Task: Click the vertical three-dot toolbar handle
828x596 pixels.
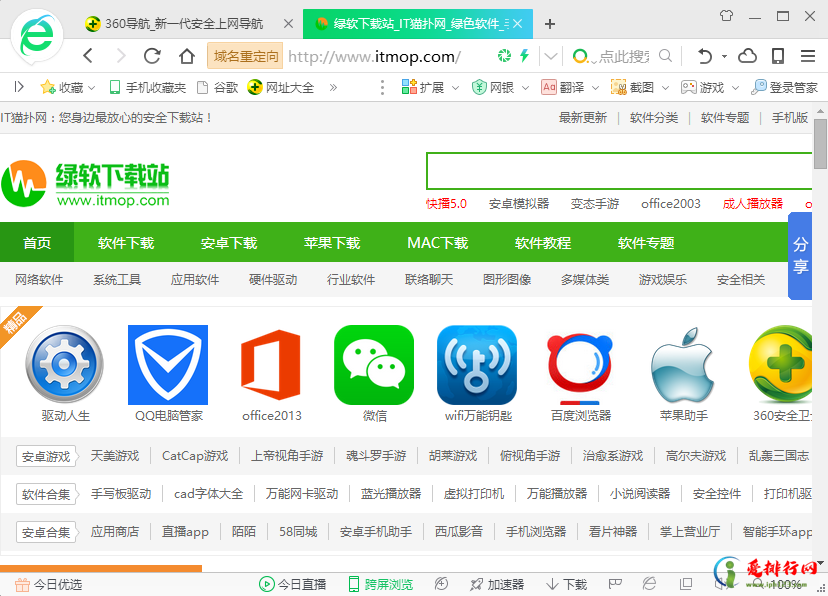Action: 382,87
